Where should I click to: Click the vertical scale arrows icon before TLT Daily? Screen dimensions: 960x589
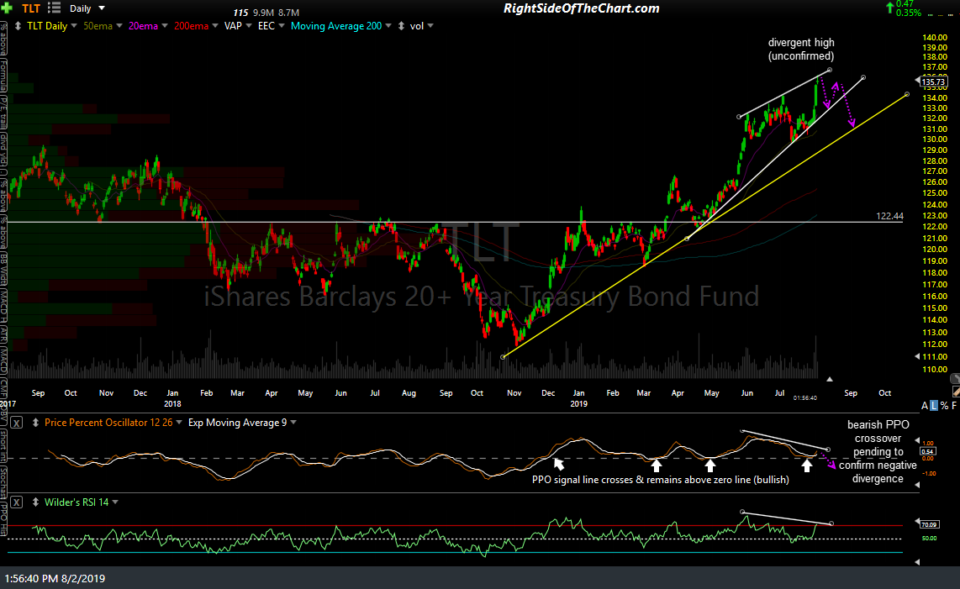click(x=18, y=26)
